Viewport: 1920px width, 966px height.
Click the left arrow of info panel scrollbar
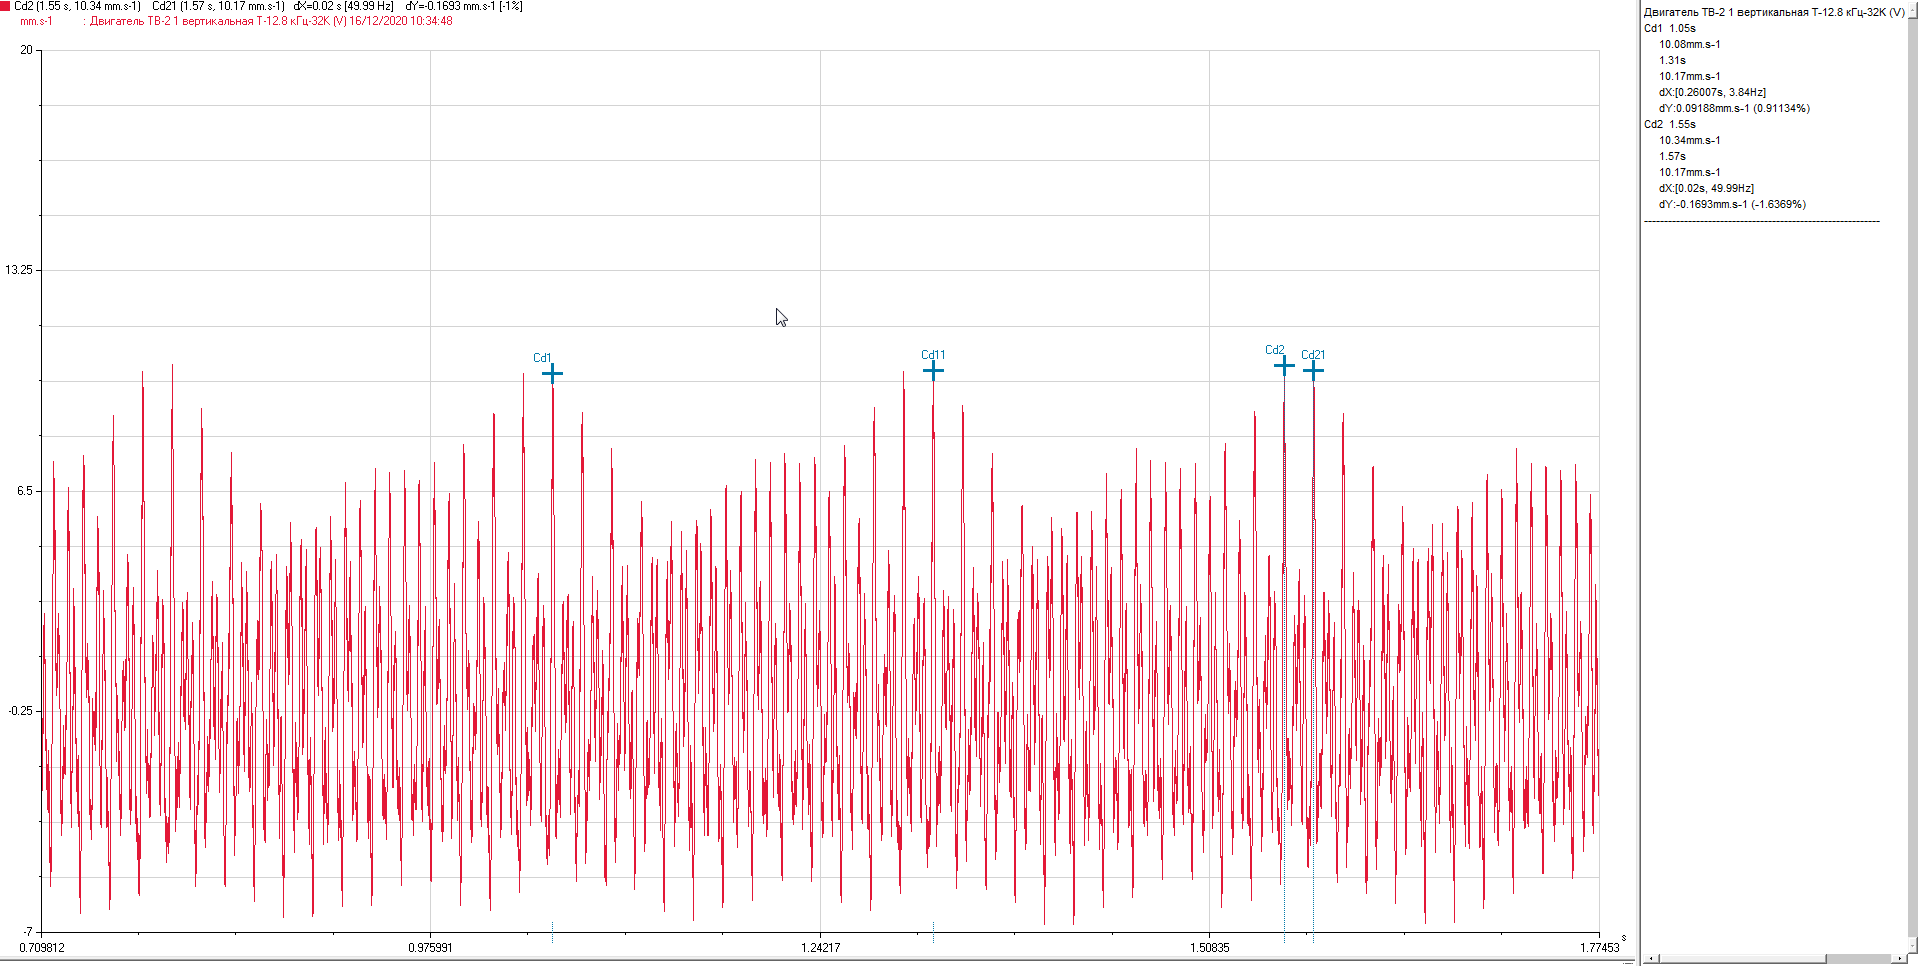point(1651,959)
